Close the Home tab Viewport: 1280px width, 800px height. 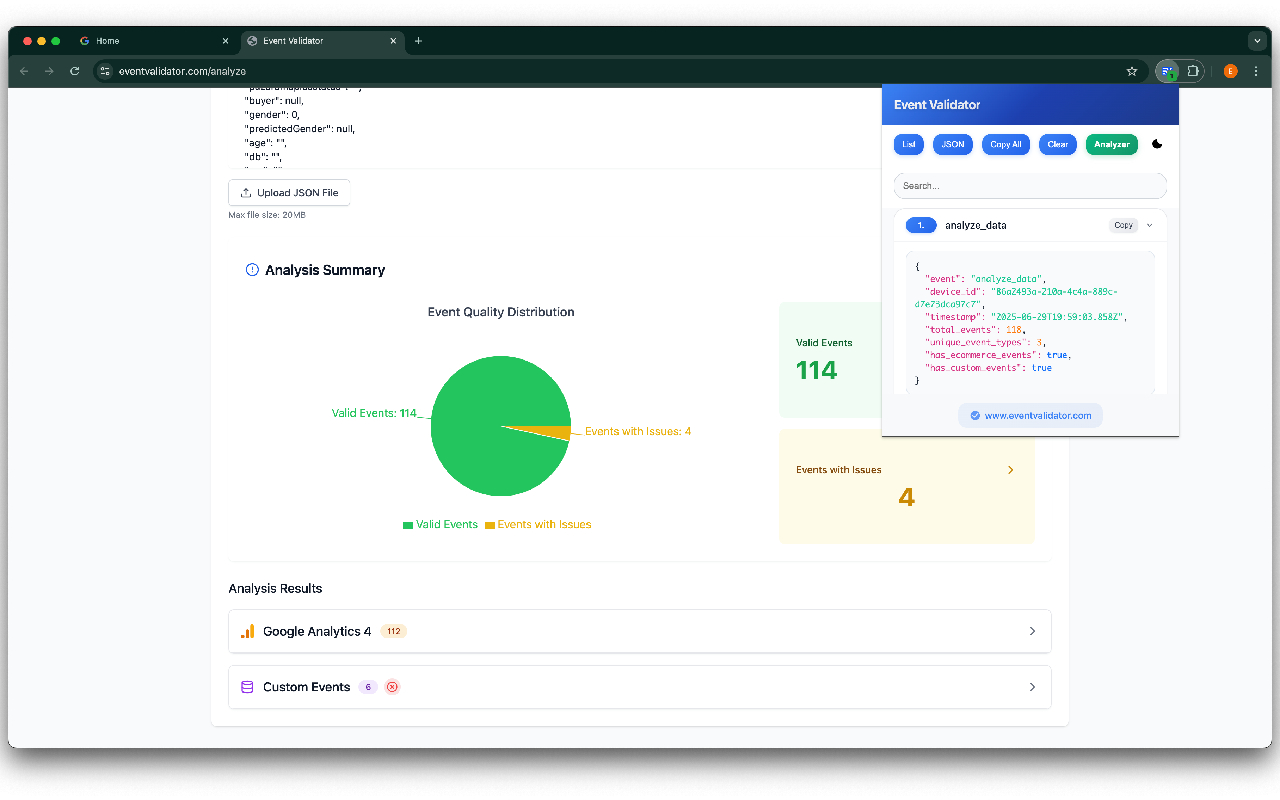point(225,41)
